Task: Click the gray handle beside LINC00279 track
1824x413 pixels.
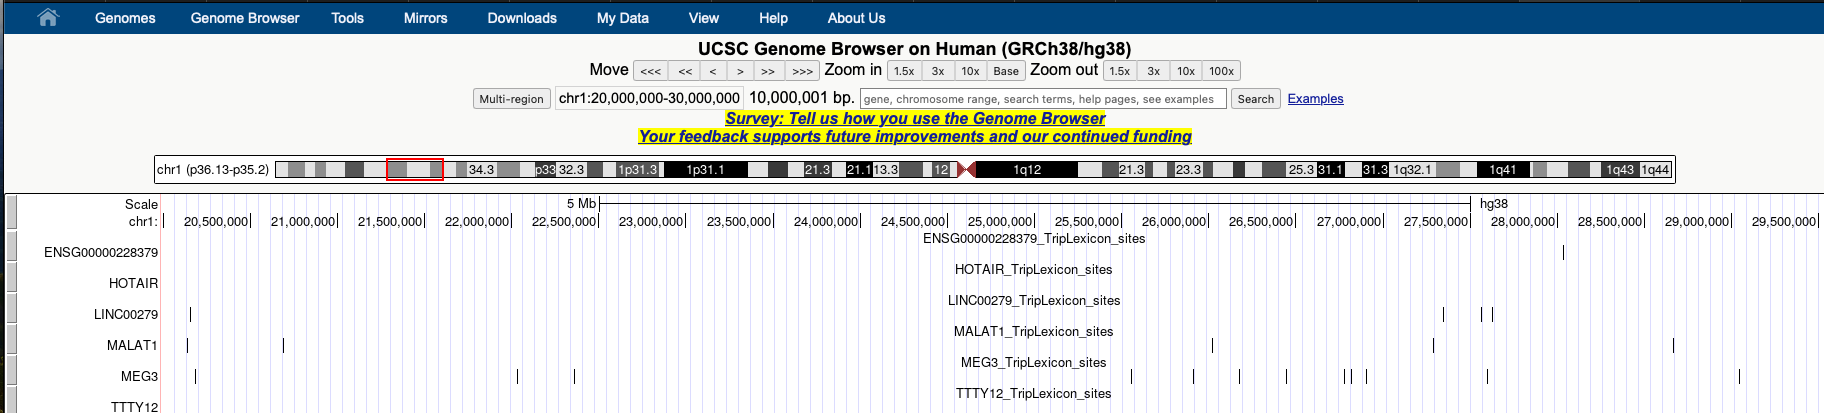Action: tap(12, 309)
